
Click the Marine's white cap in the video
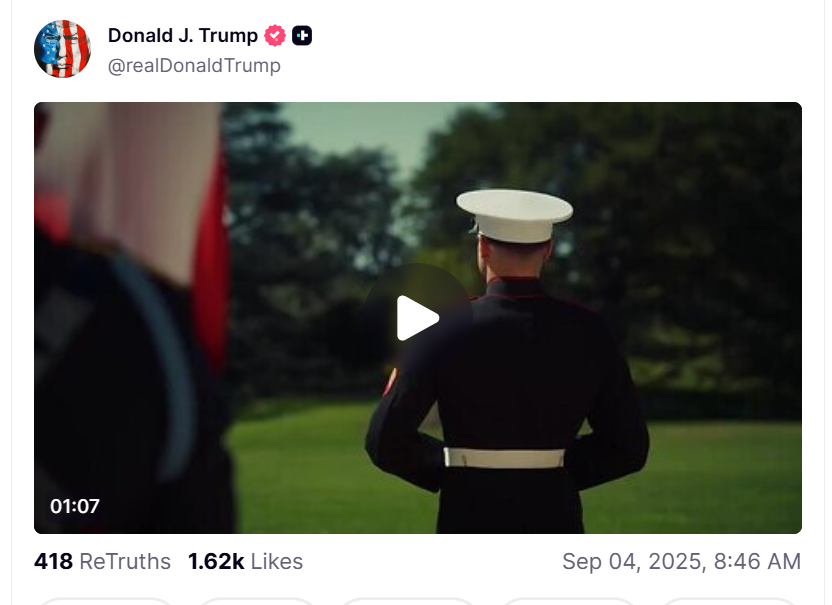515,214
